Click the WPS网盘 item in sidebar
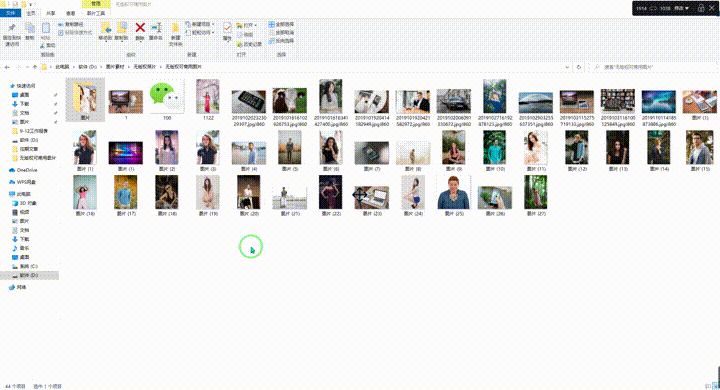Viewport: 720px width, 390px height. coord(23,182)
